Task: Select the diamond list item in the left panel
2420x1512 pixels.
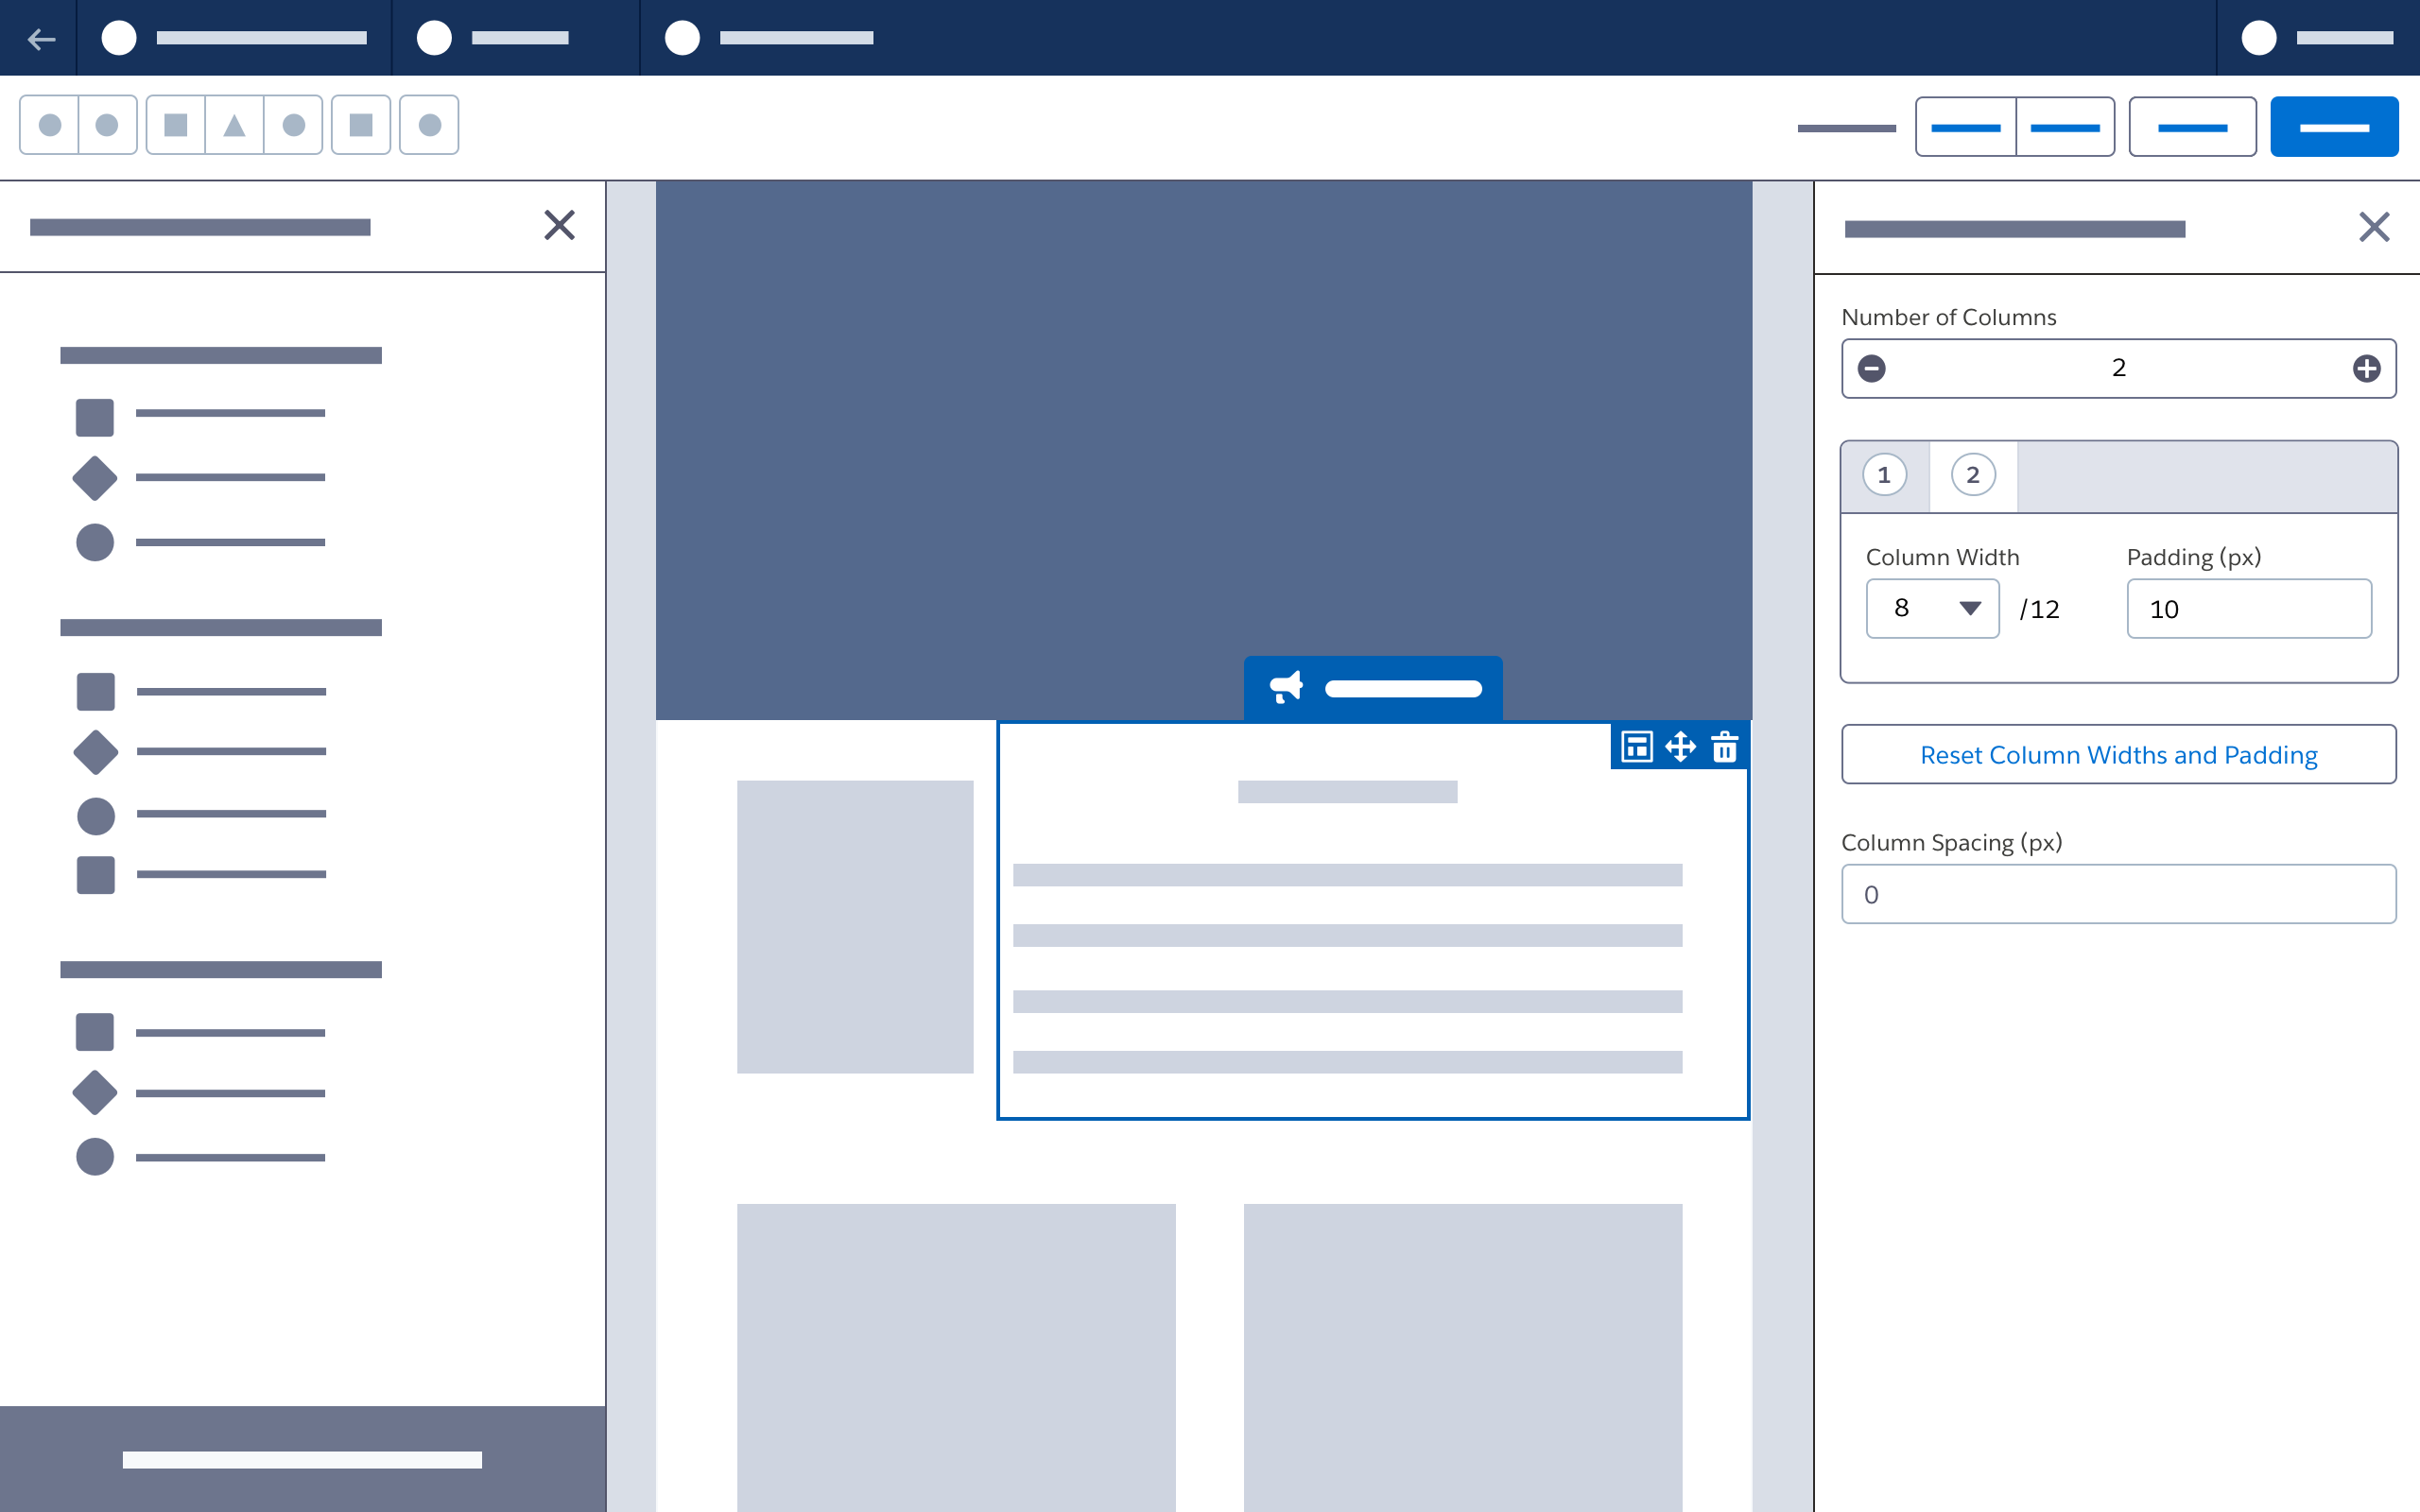Action: coord(95,477)
